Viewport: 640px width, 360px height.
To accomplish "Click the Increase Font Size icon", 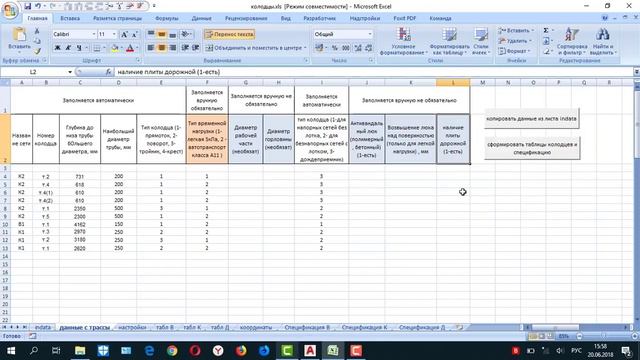I will [x=124, y=34].
